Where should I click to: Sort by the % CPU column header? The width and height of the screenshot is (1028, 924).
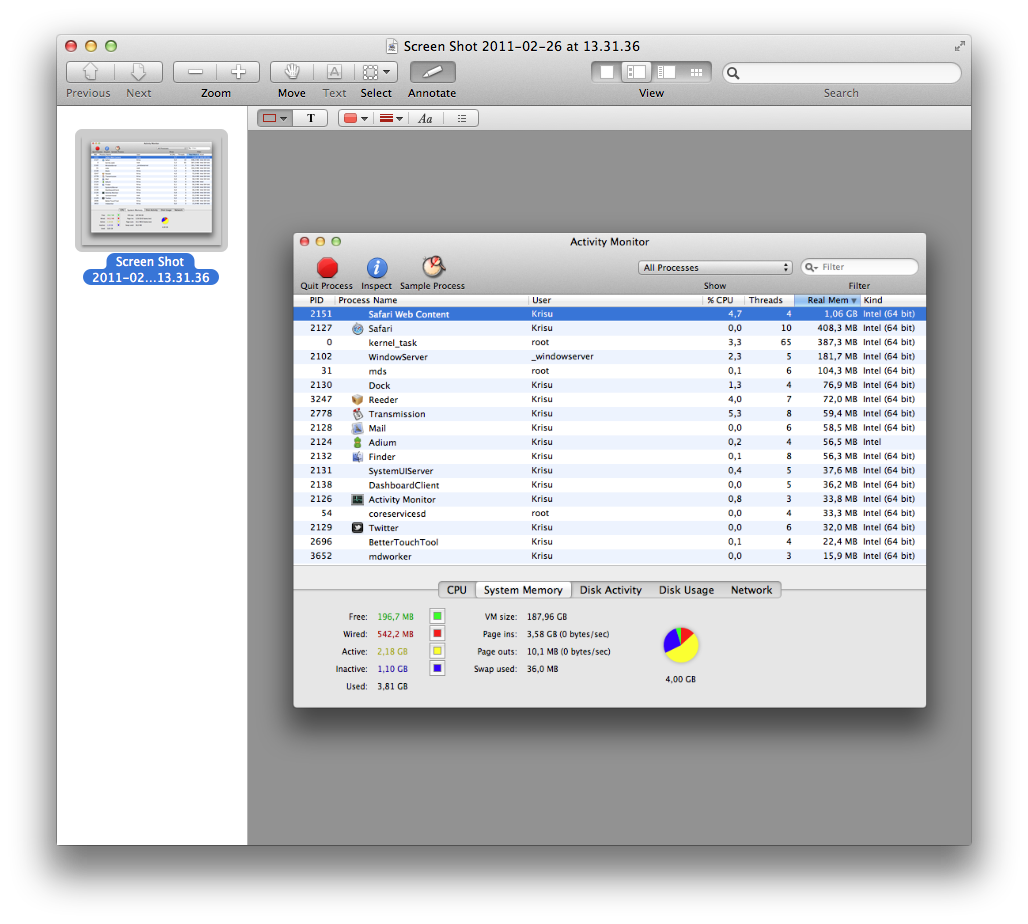pyautogui.click(x=721, y=300)
